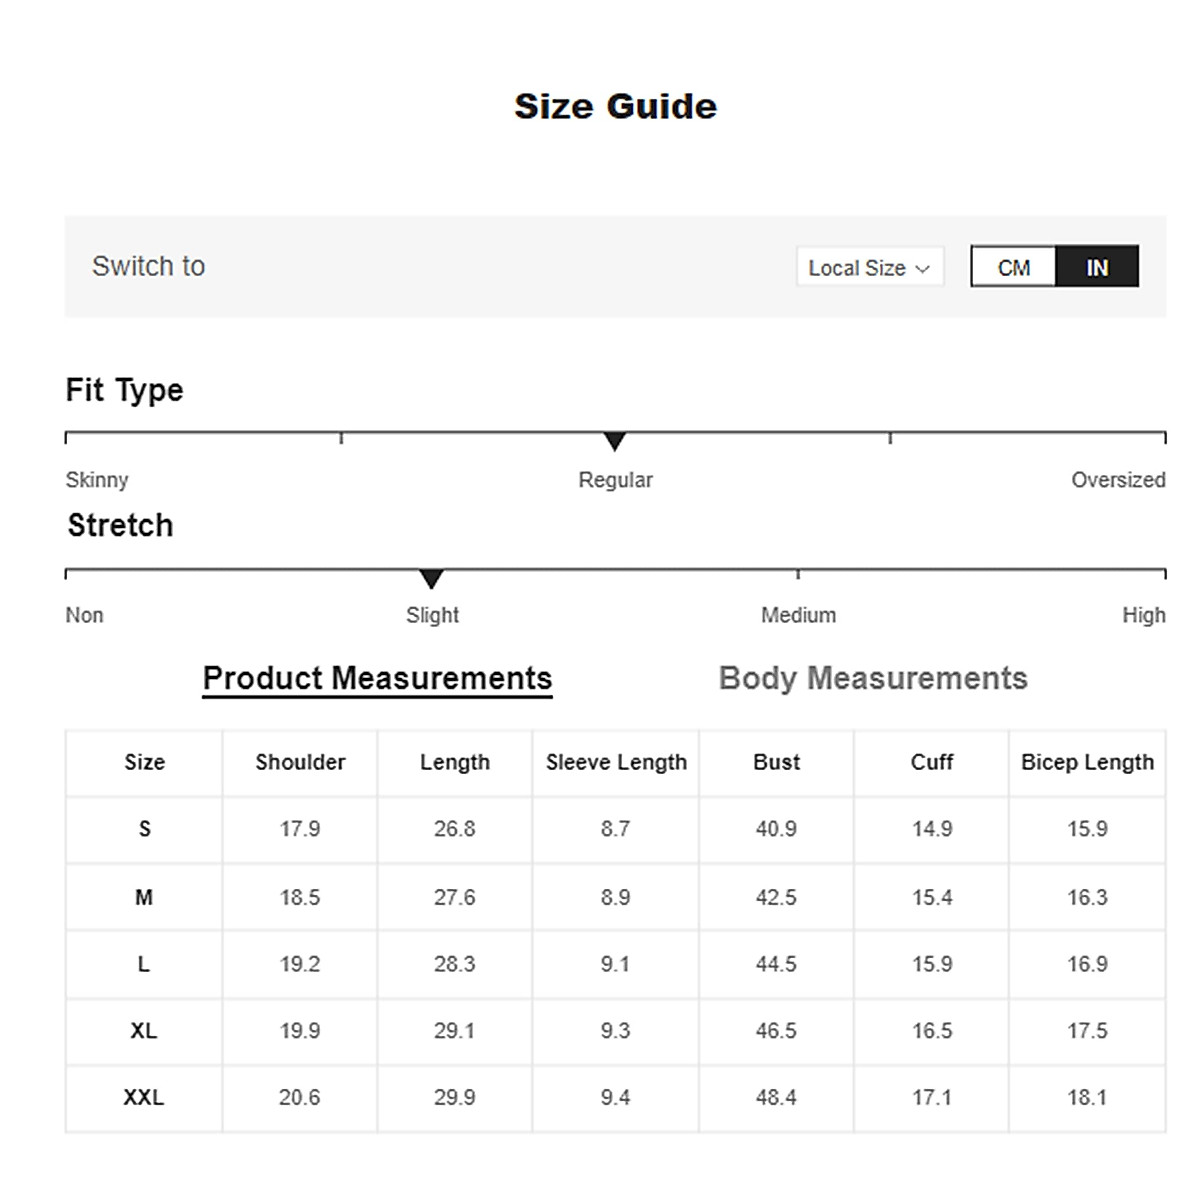Select the XL size row label

[144, 1031]
